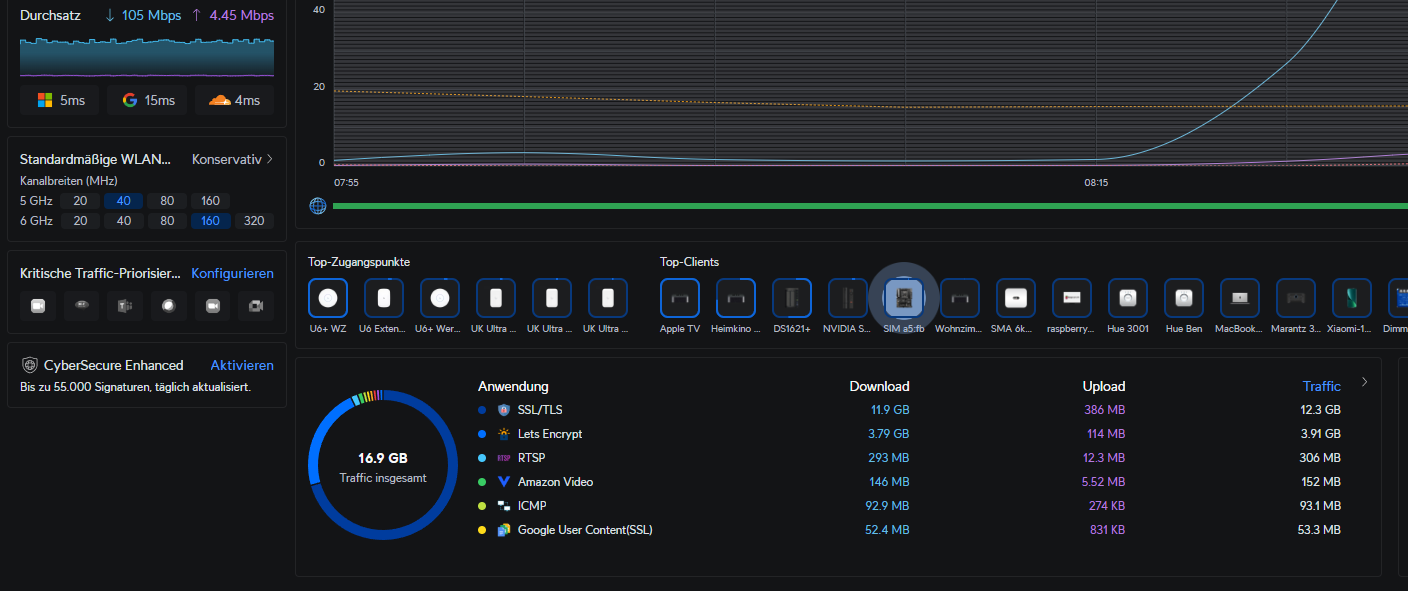
Task: Set 6 GHz channel width to 320
Action: [x=254, y=221]
